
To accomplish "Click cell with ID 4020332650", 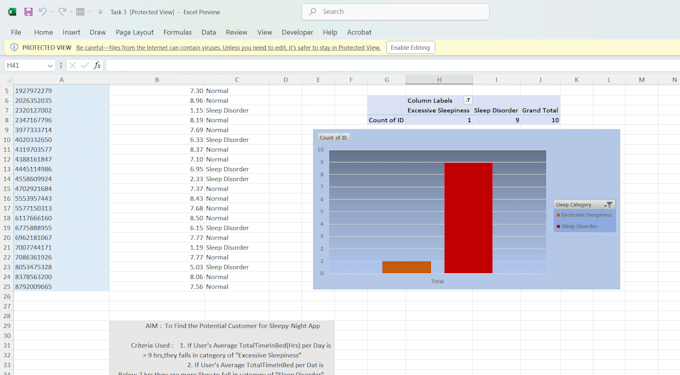I will click(61, 140).
